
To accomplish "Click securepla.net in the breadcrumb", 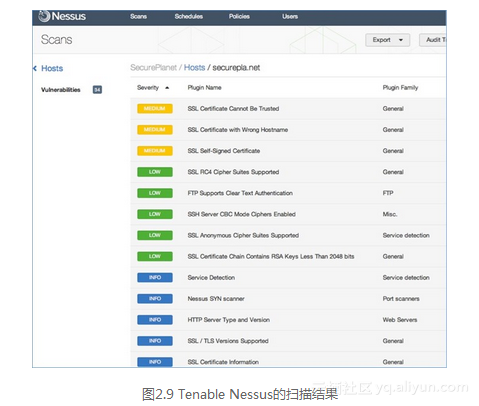I will coord(236,68).
